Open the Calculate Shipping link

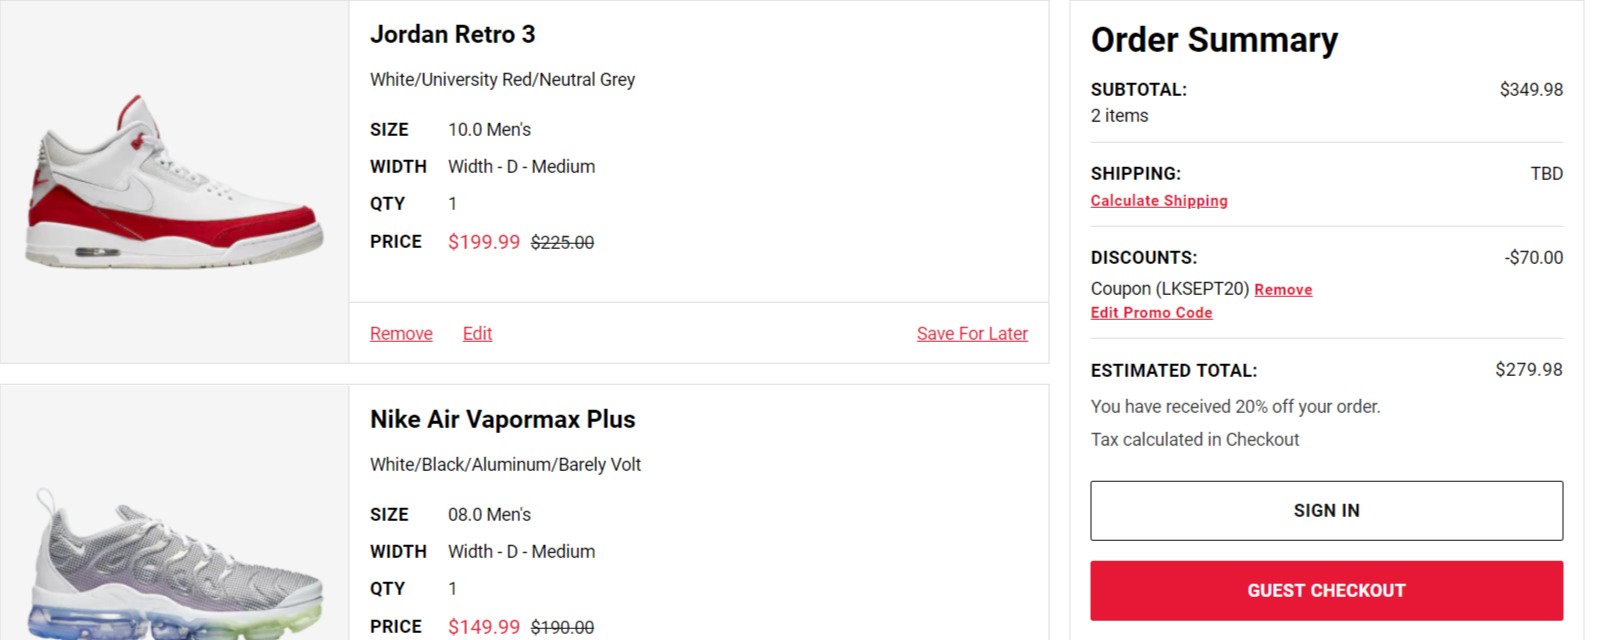(1159, 200)
